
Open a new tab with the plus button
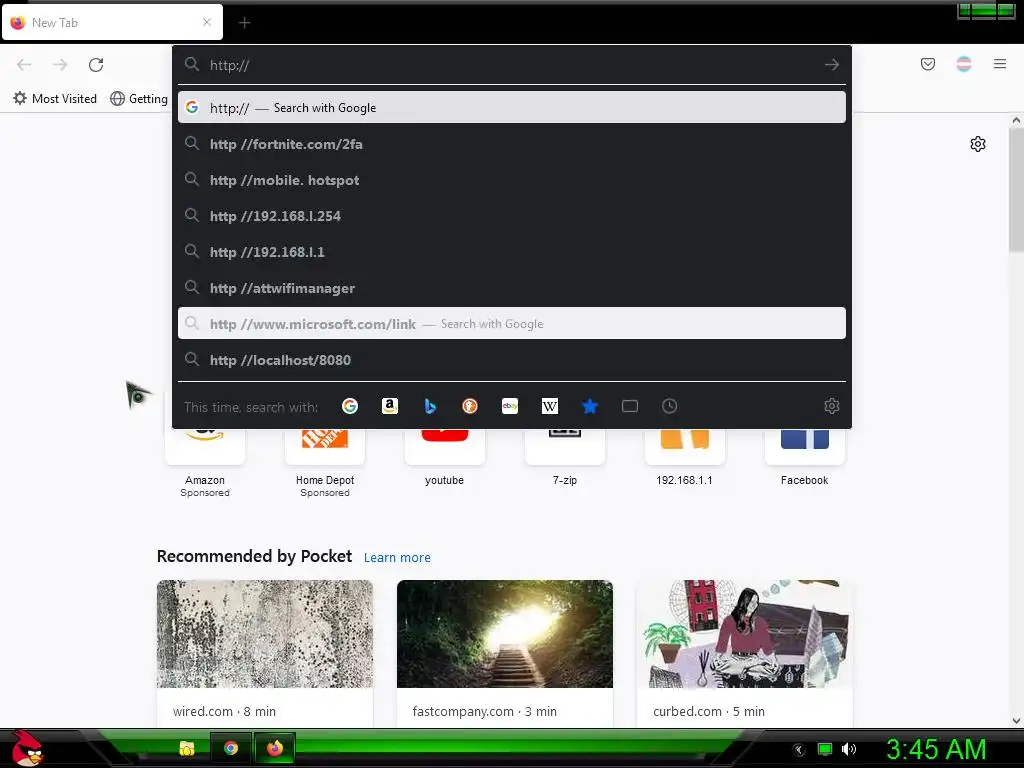pos(244,23)
